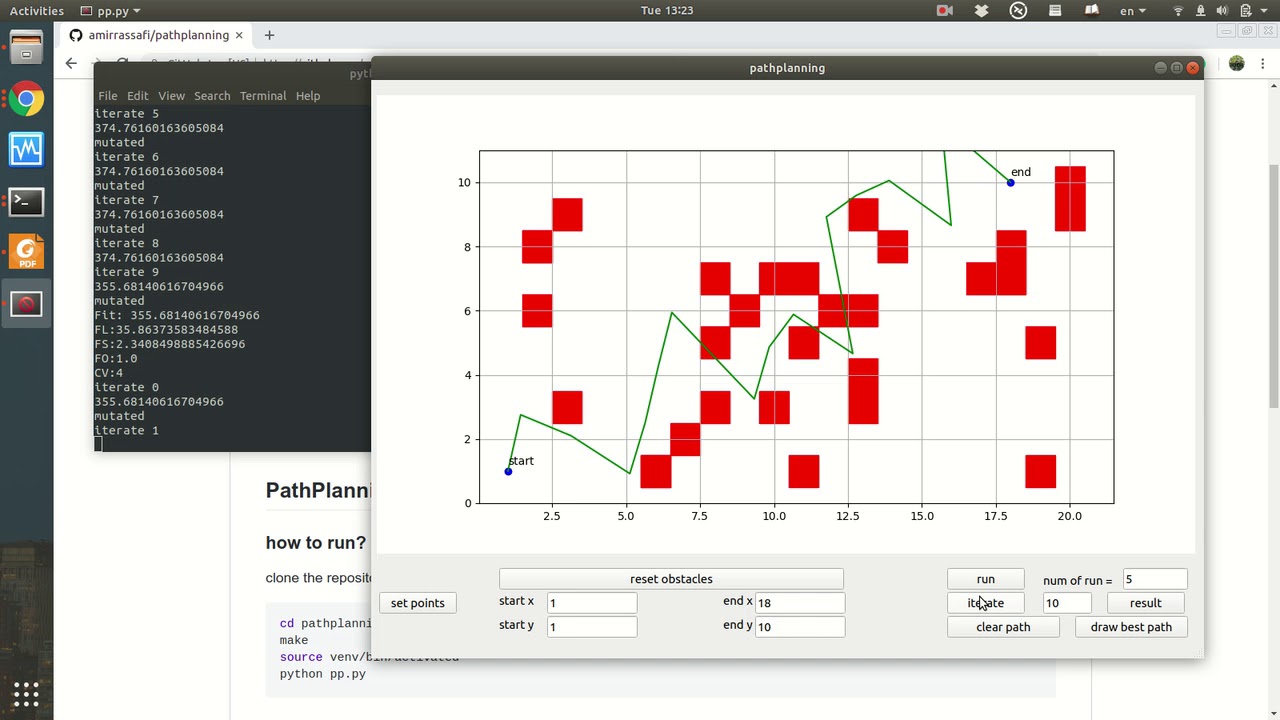Click 'FL:35.86373583484588' line in the terminal
Viewport: 1280px width, 720px height.
click(166, 330)
